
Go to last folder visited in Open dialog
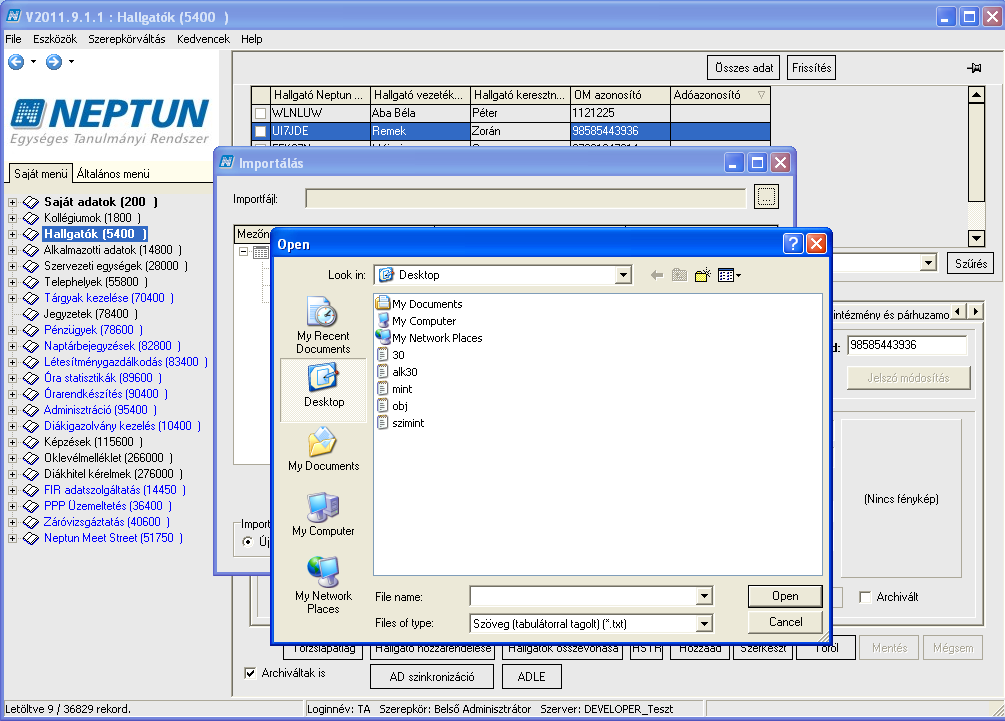pyautogui.click(x=656, y=276)
